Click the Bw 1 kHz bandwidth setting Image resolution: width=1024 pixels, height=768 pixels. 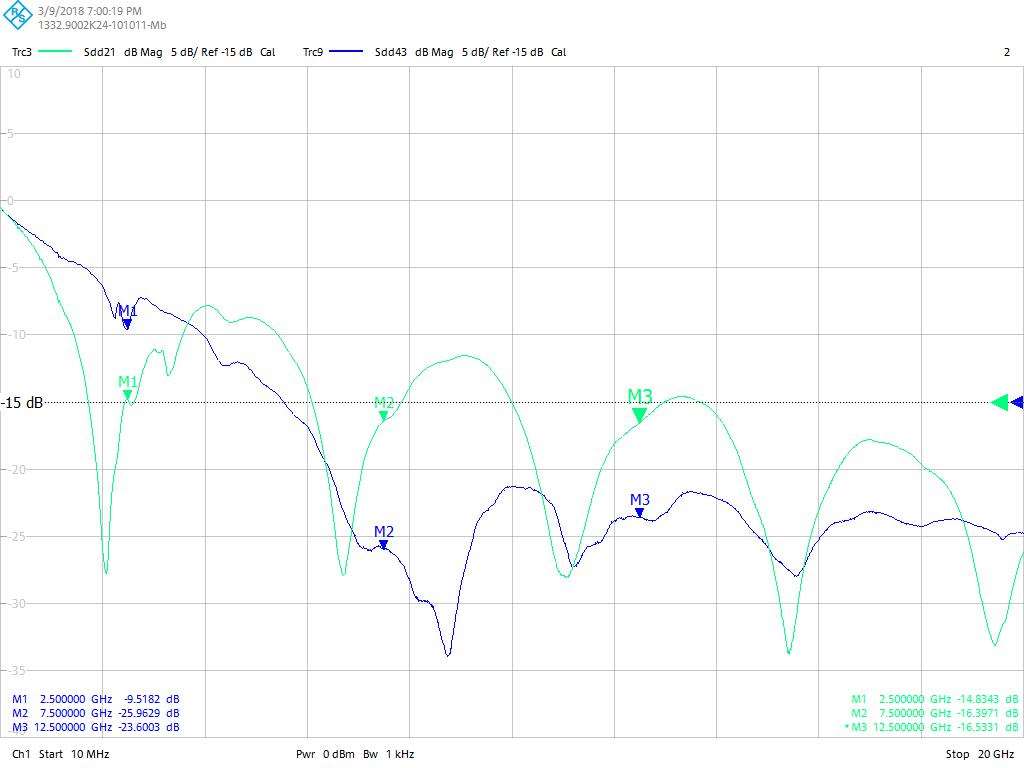[x=388, y=754]
